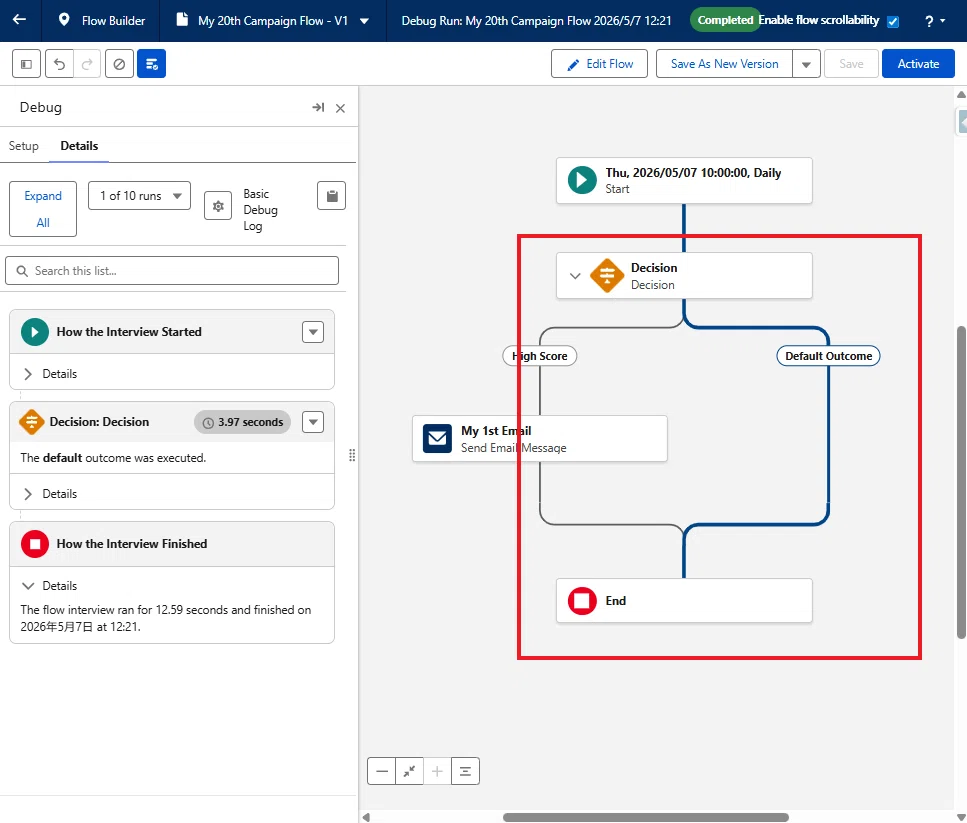Click the prohibited circle toolbar icon

coord(120,63)
